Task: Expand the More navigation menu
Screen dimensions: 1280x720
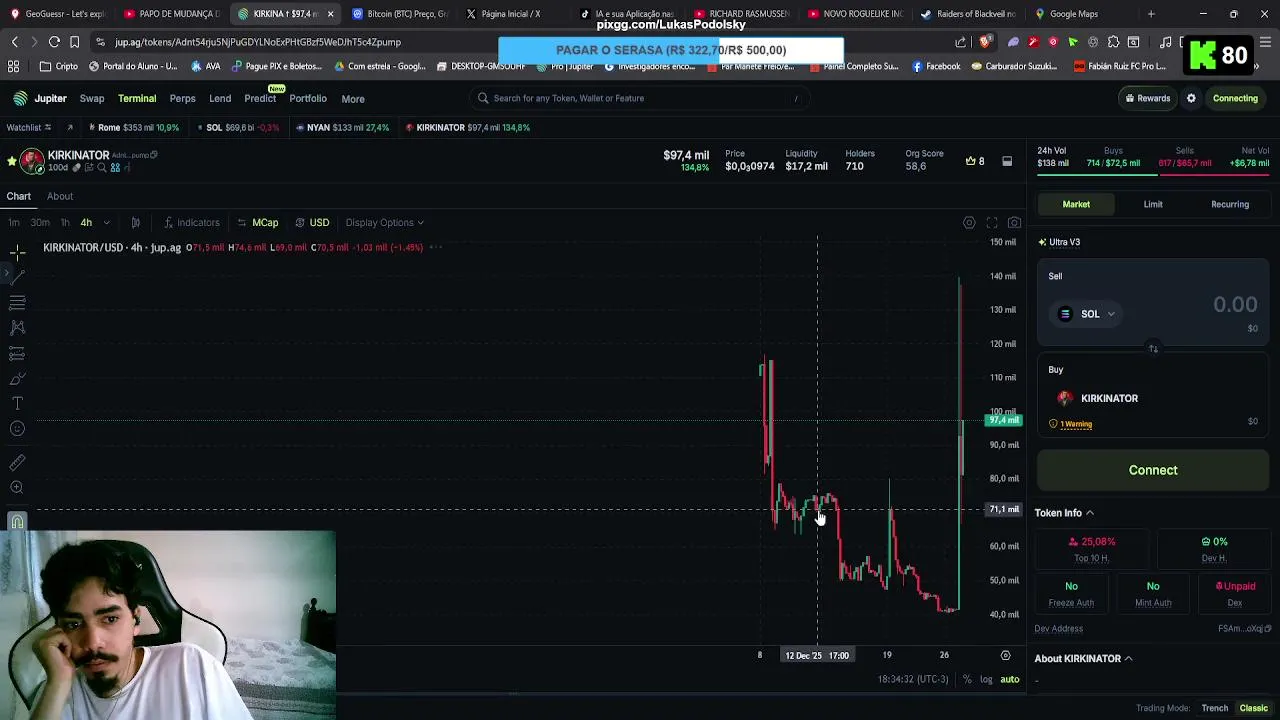Action: (353, 98)
